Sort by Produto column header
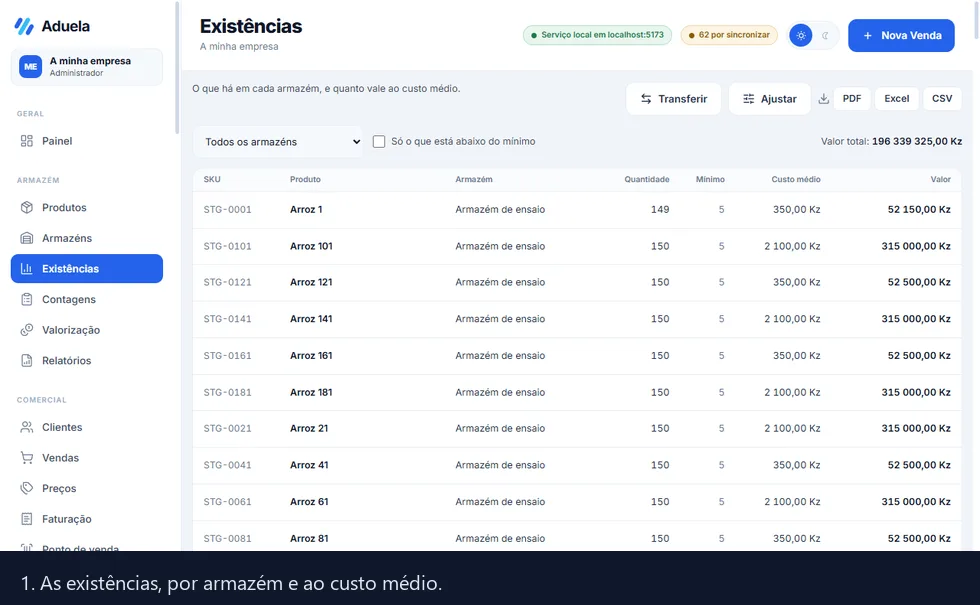 (305, 179)
